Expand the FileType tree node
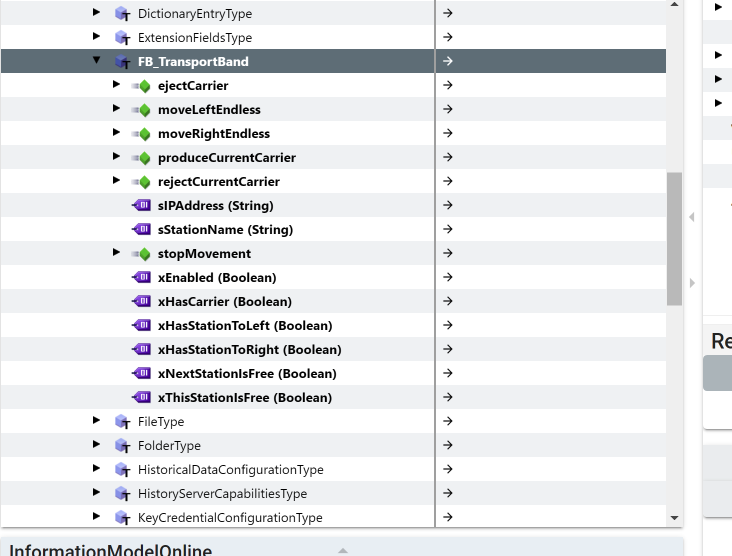732x556 pixels. click(x=97, y=421)
